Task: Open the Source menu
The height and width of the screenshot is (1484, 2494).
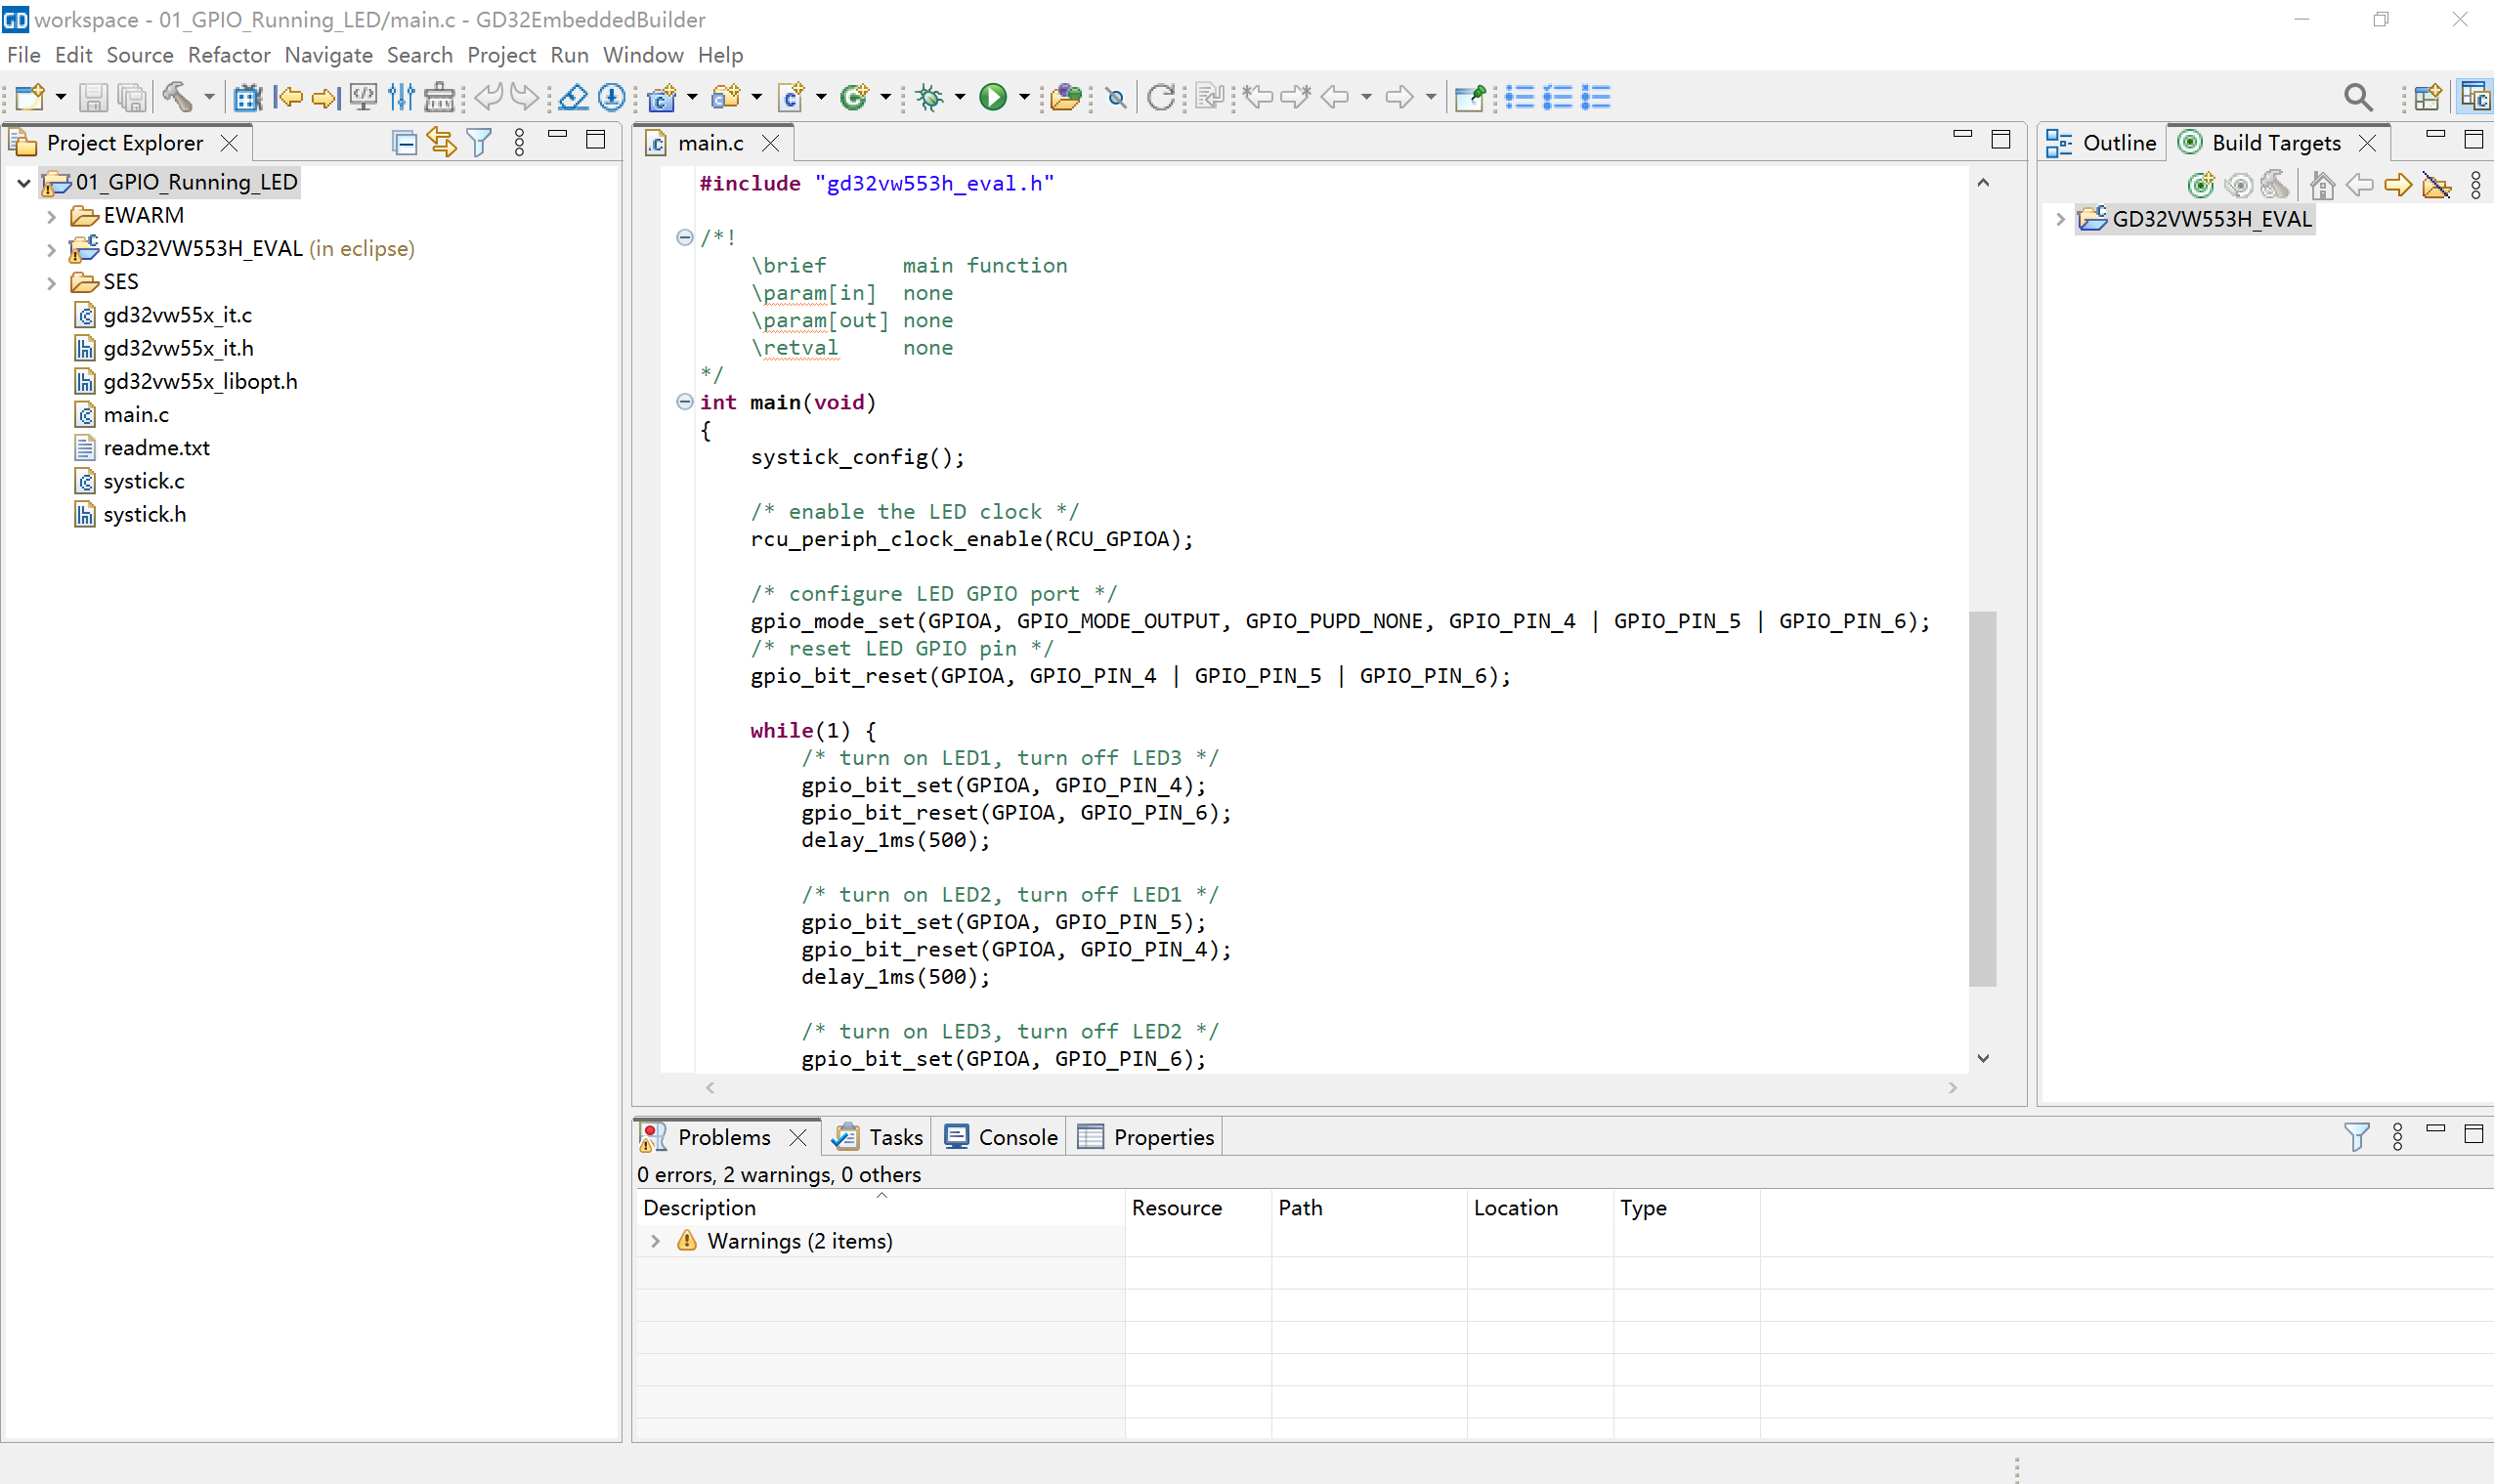Action: pos(140,55)
